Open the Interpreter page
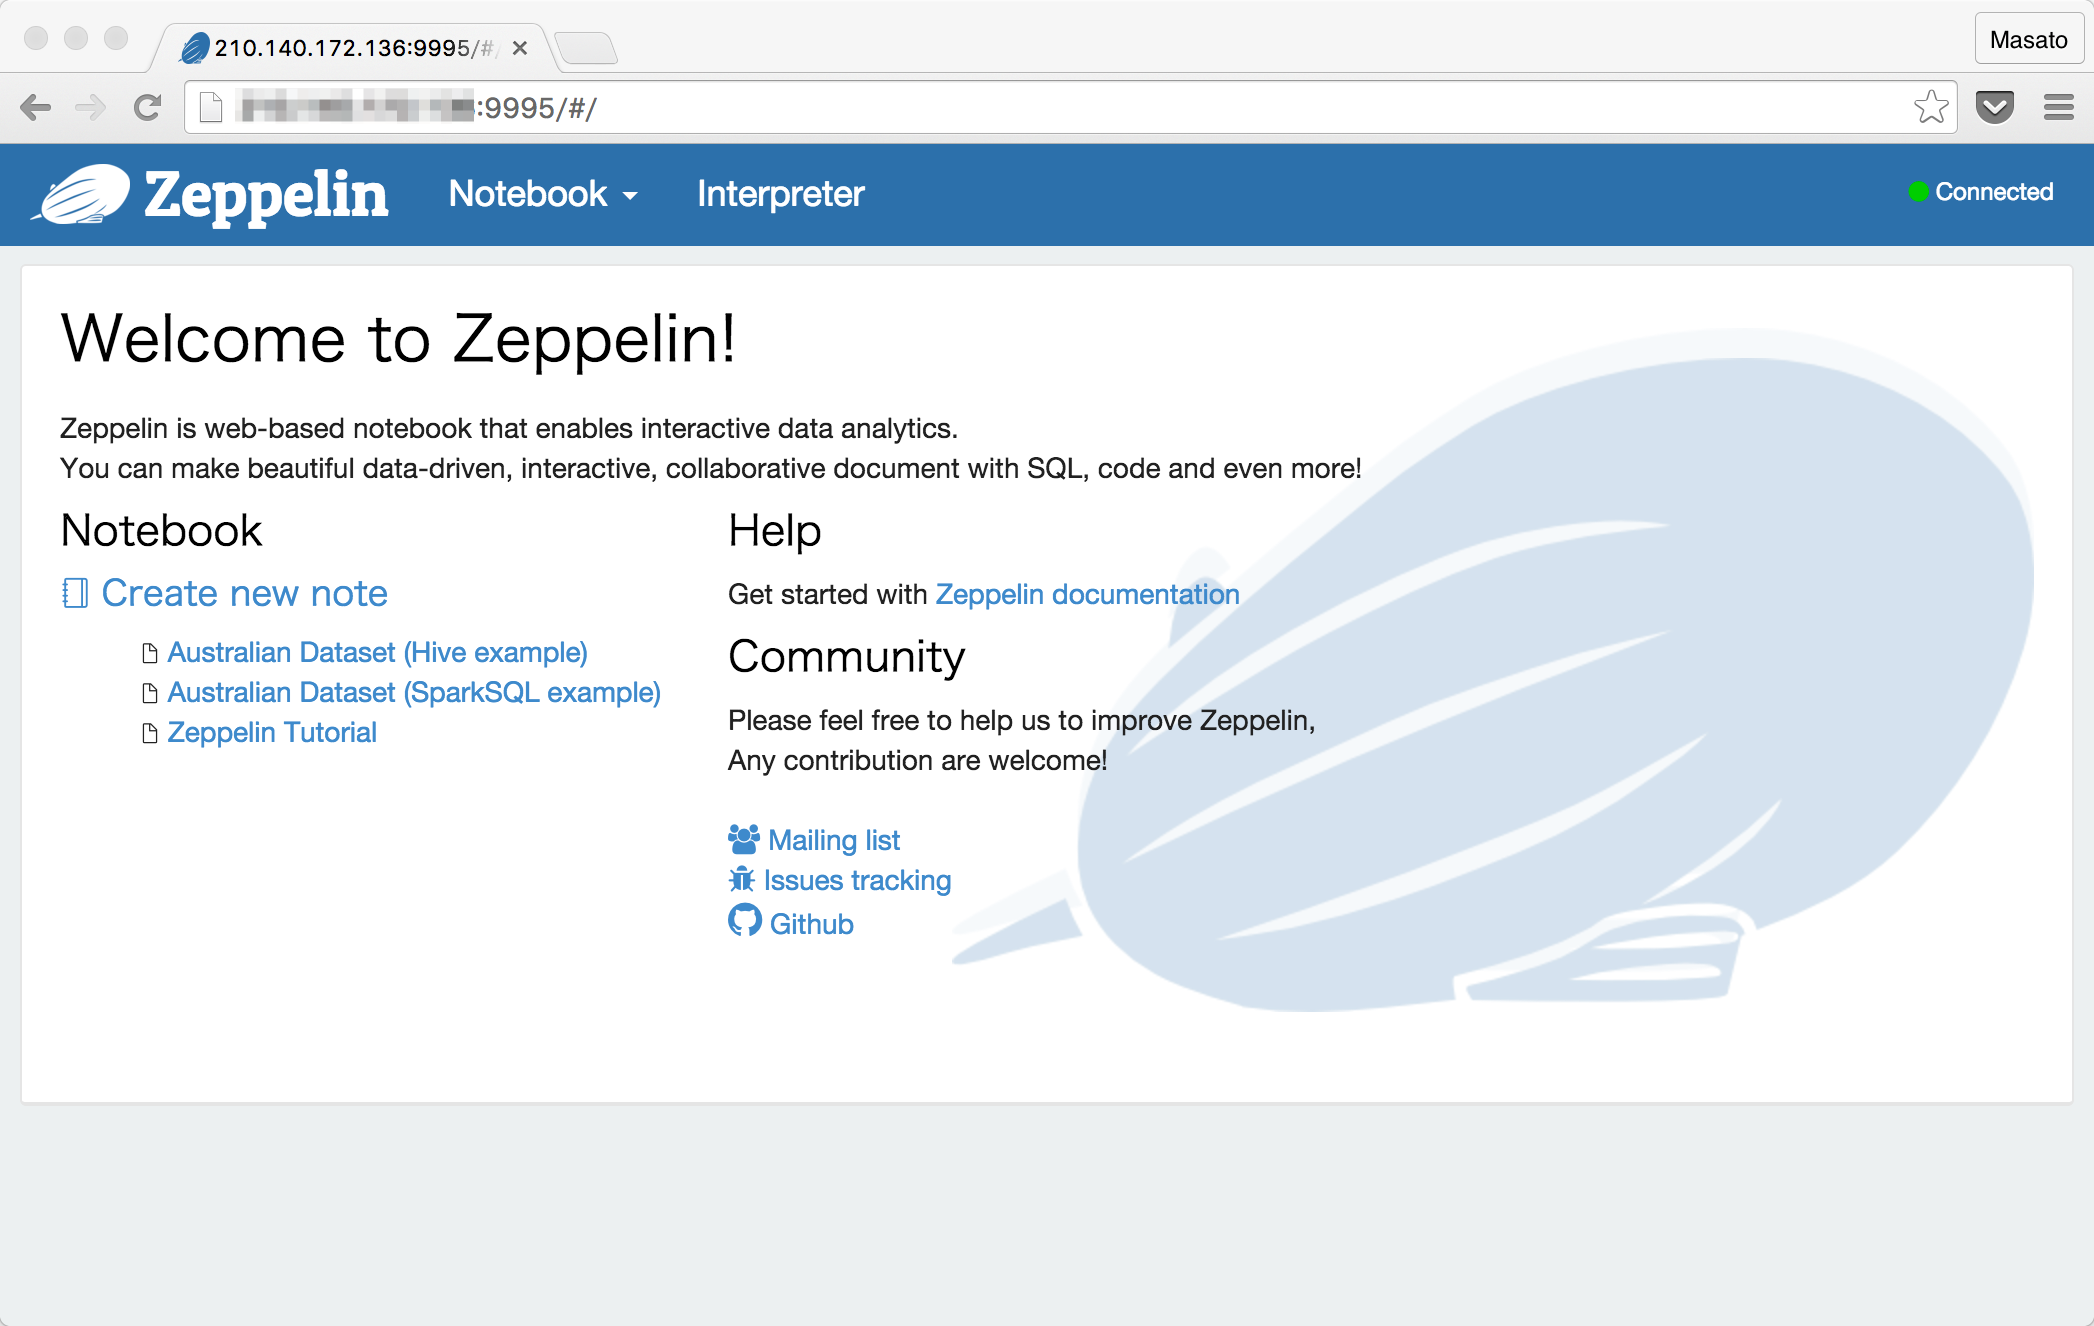 point(780,194)
